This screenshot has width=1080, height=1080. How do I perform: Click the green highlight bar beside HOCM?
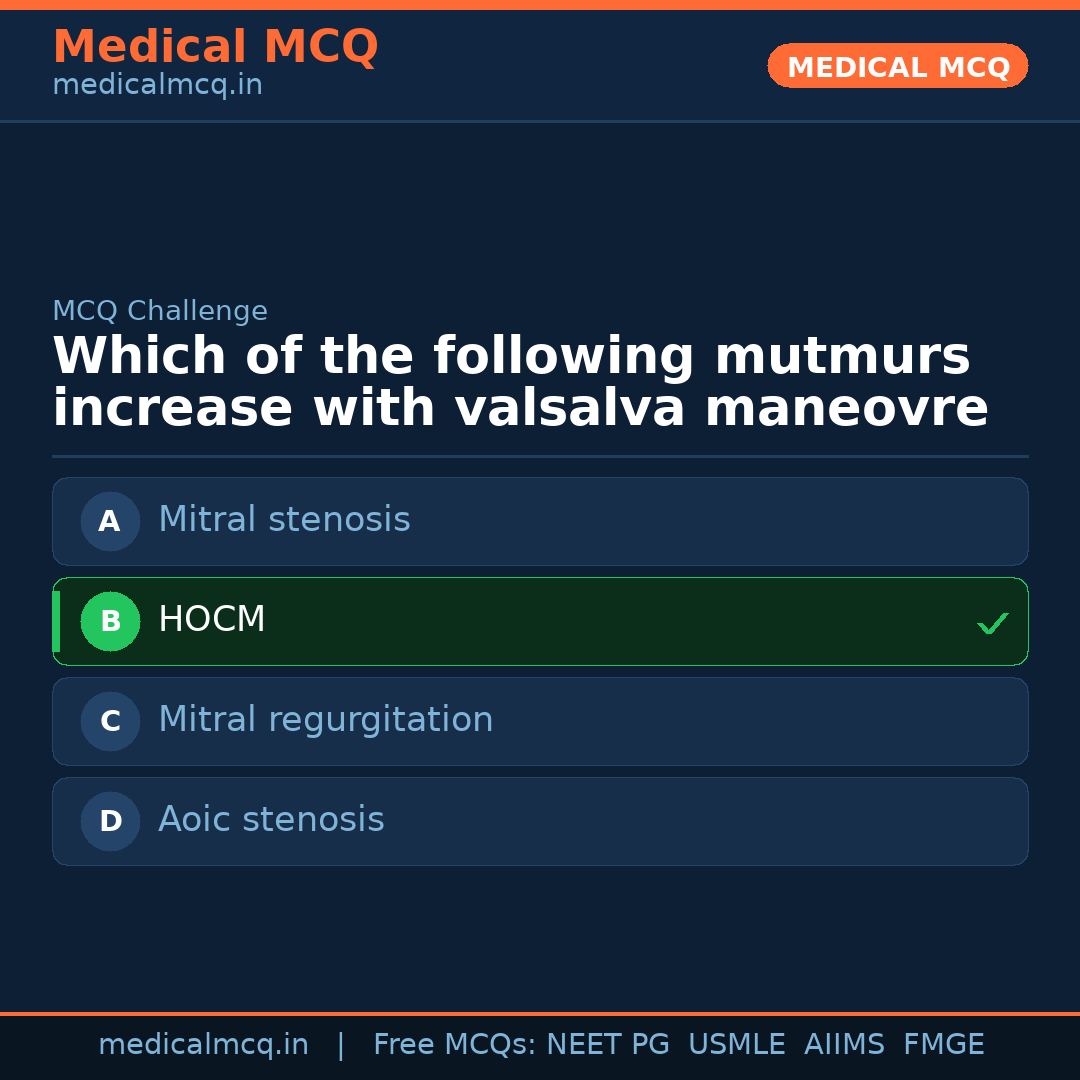pos(57,621)
